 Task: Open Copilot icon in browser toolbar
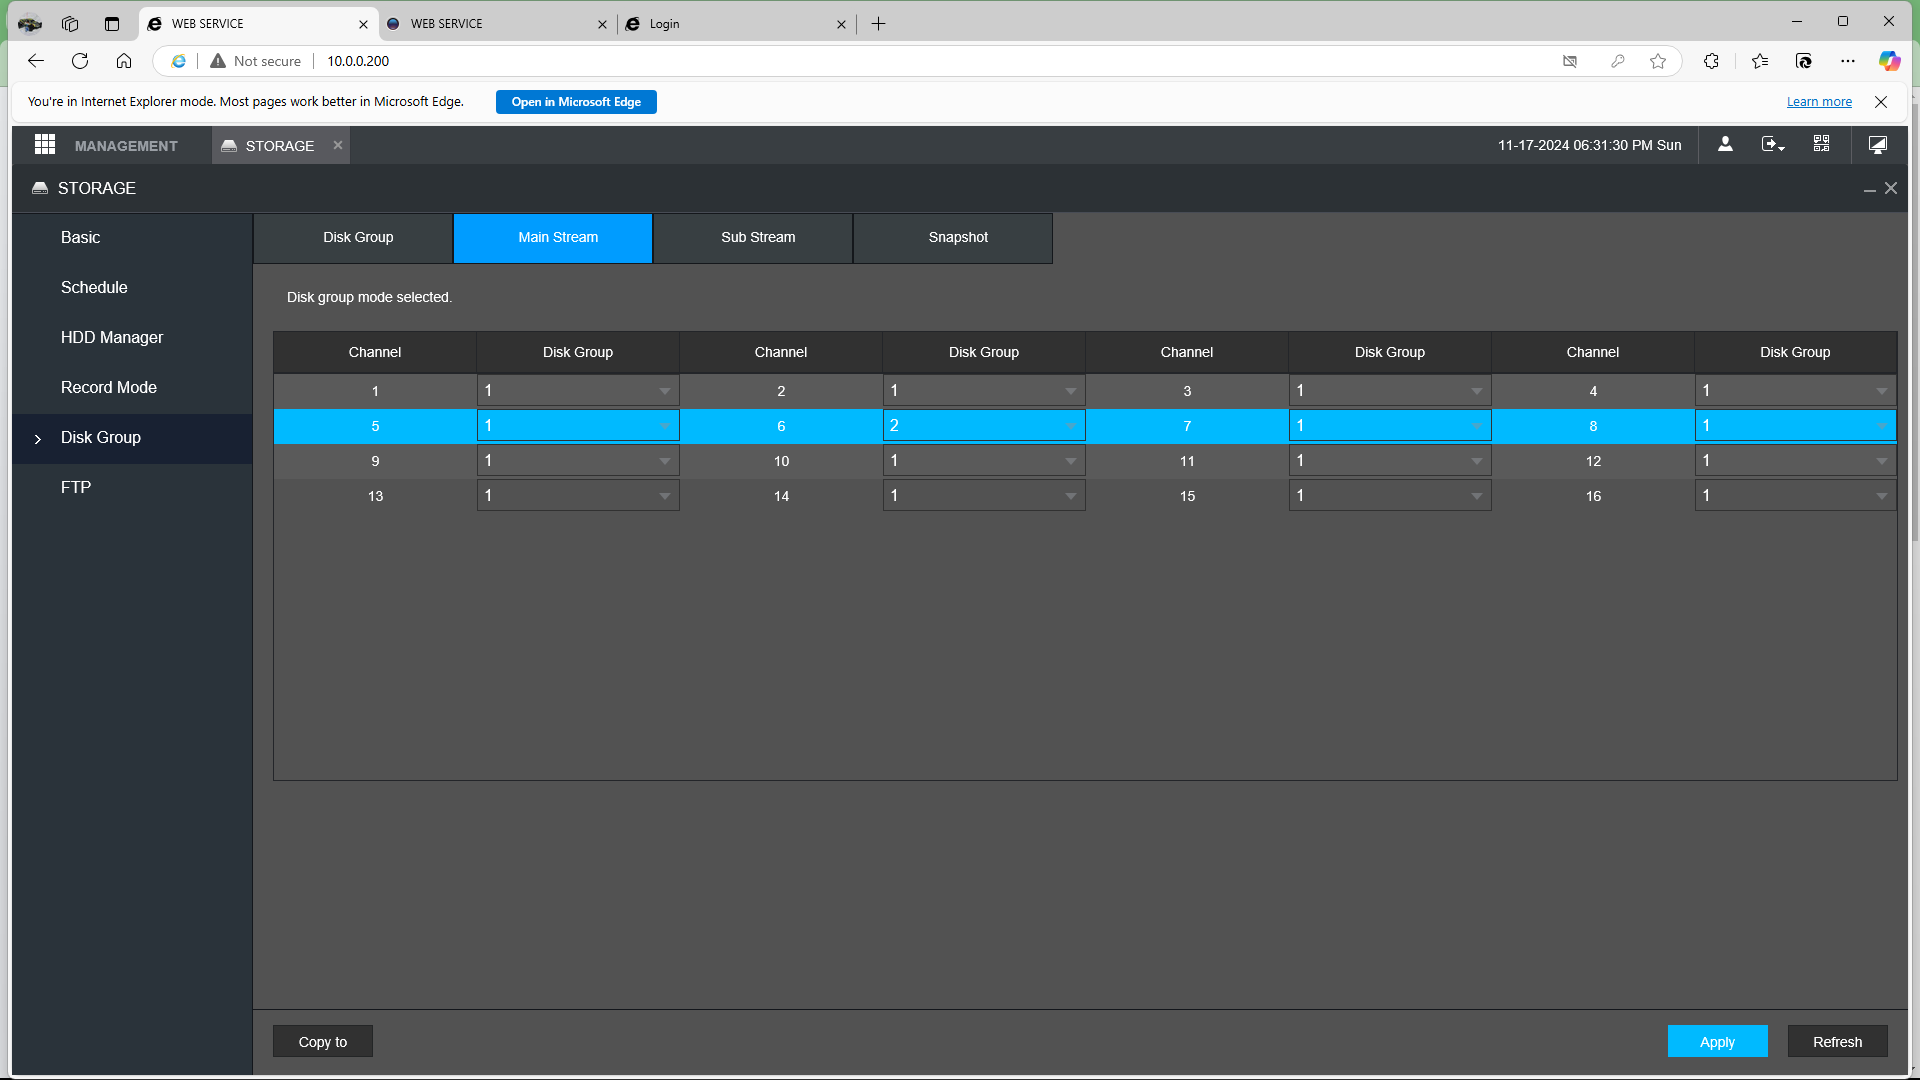(1889, 61)
